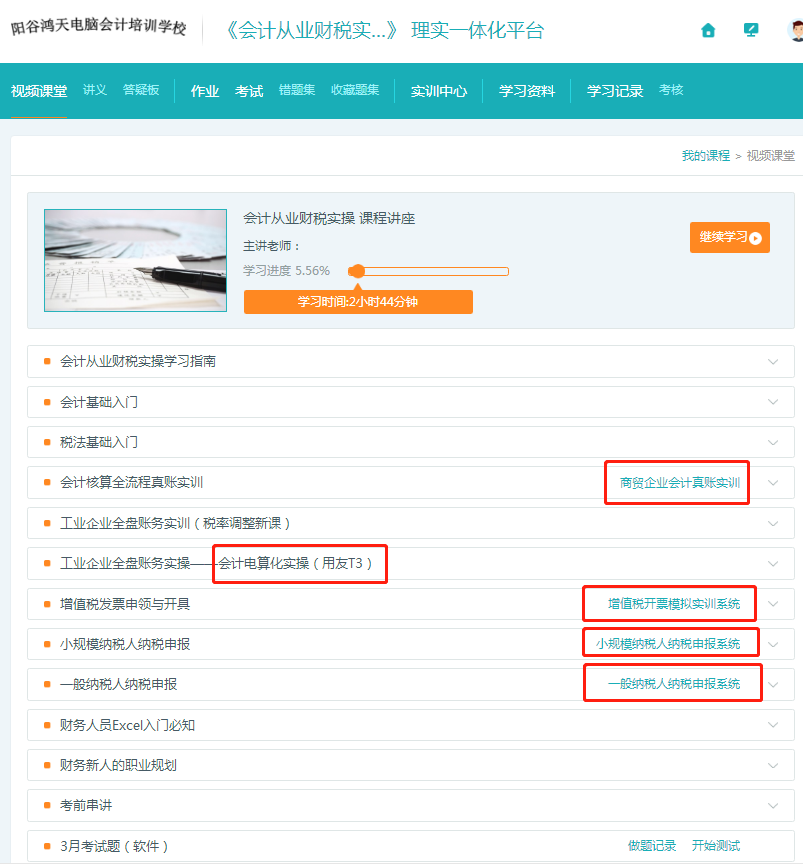Expand 增值税发票申领与开具 chevron
Viewport: 803px width, 864px height.
click(773, 604)
